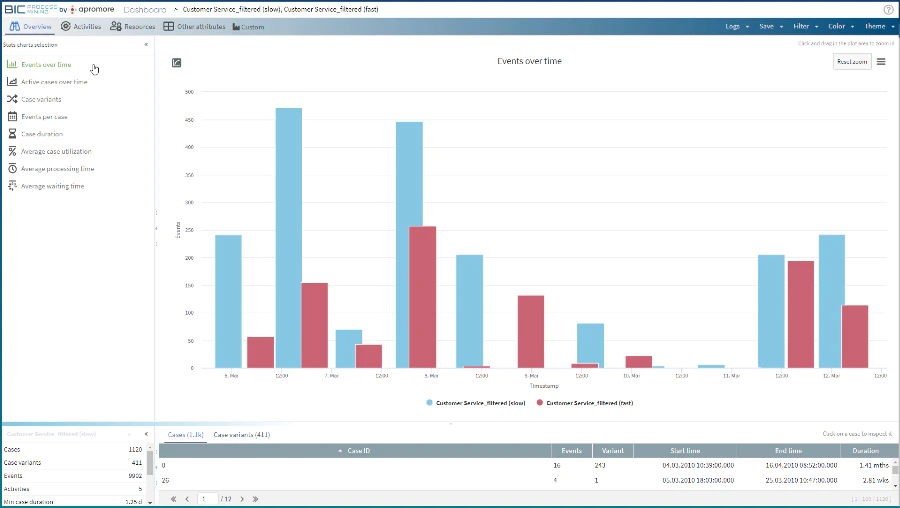This screenshot has width=900, height=508.
Task: Select Average processing time clock icon
Action: pos(12,169)
